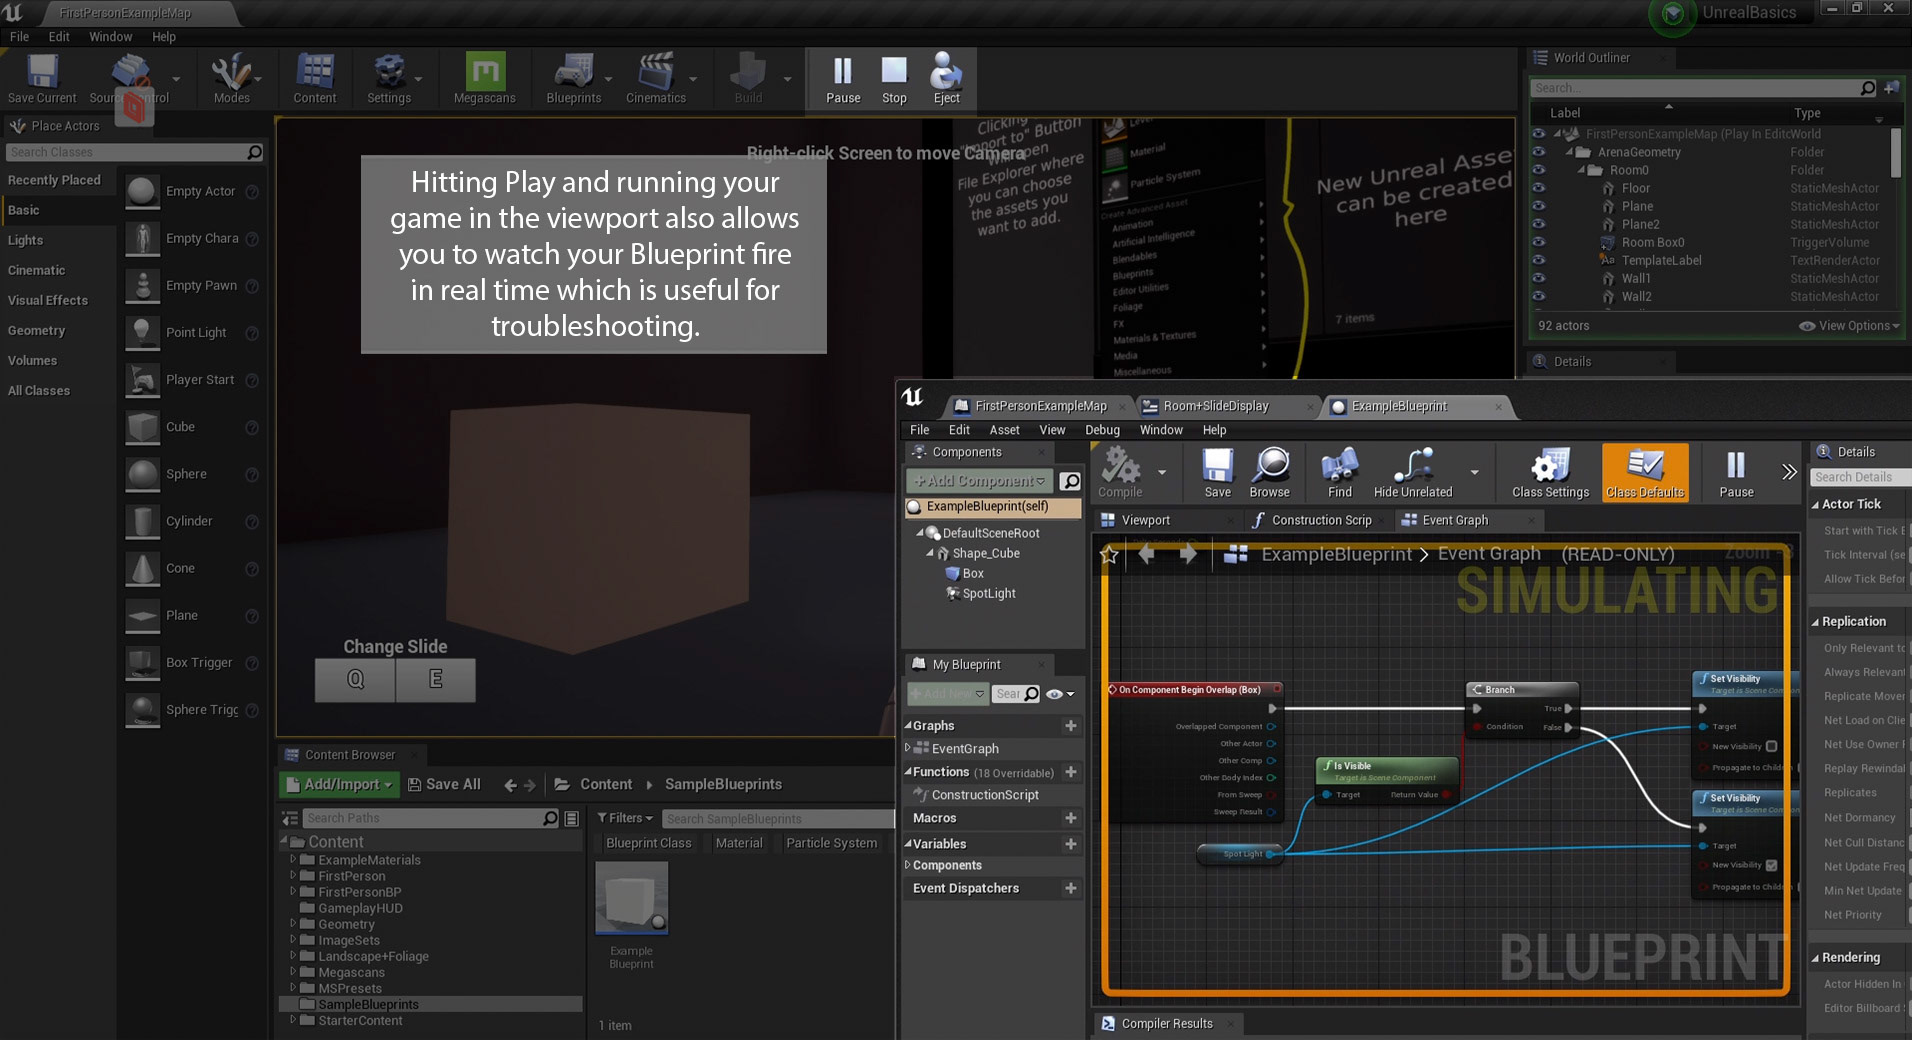The image size is (1912, 1040).
Task: Toggle My Blueprint view options eye
Action: [1059, 694]
